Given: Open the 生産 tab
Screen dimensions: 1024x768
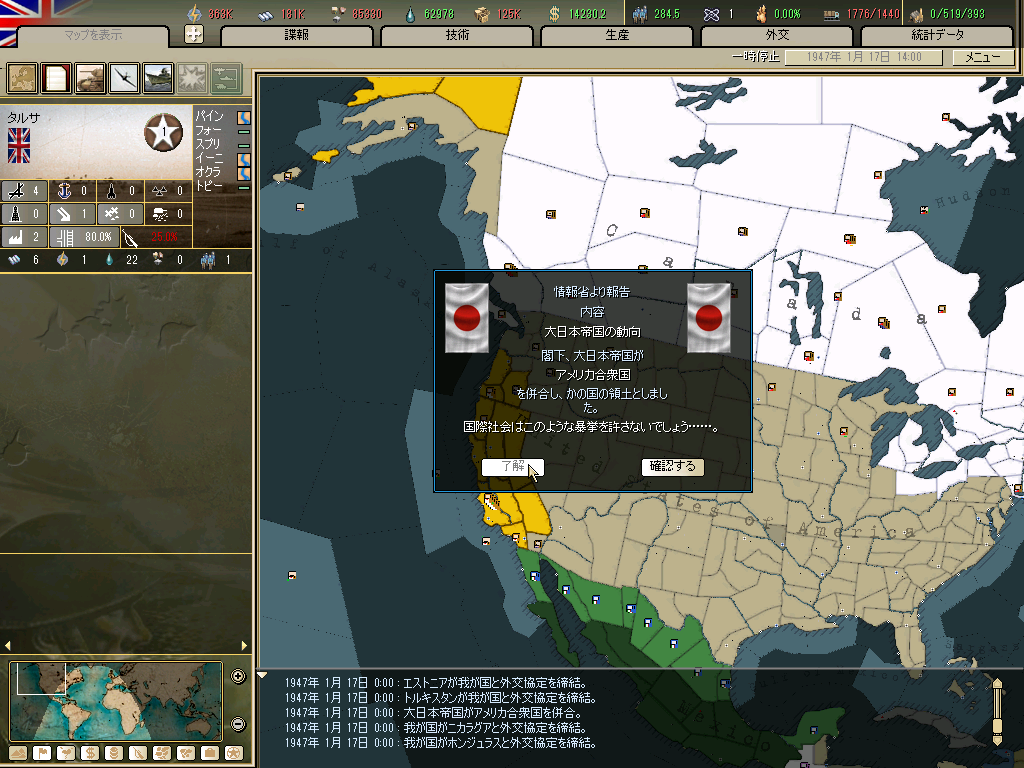Looking at the screenshot, I should (x=617, y=36).
